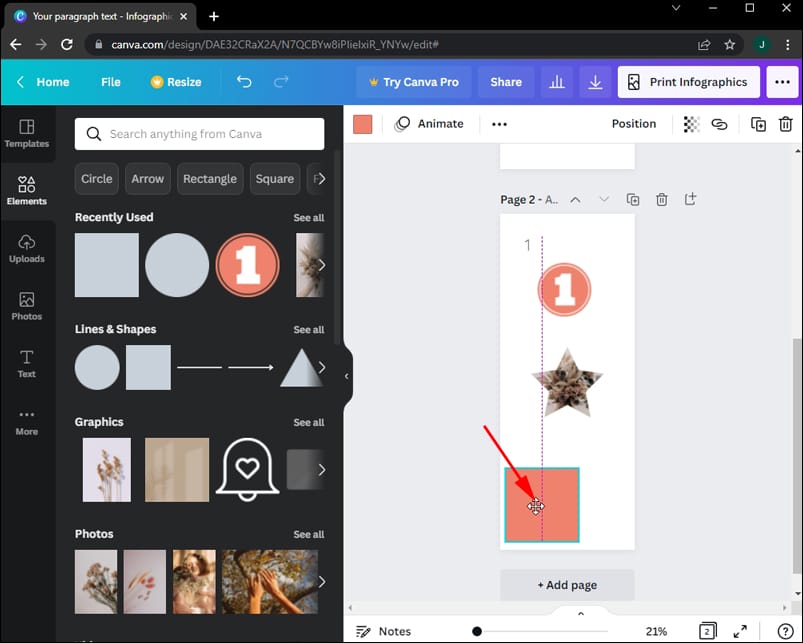
Task: Collapse Page 2 downward with the chevron
Action: pos(604,199)
